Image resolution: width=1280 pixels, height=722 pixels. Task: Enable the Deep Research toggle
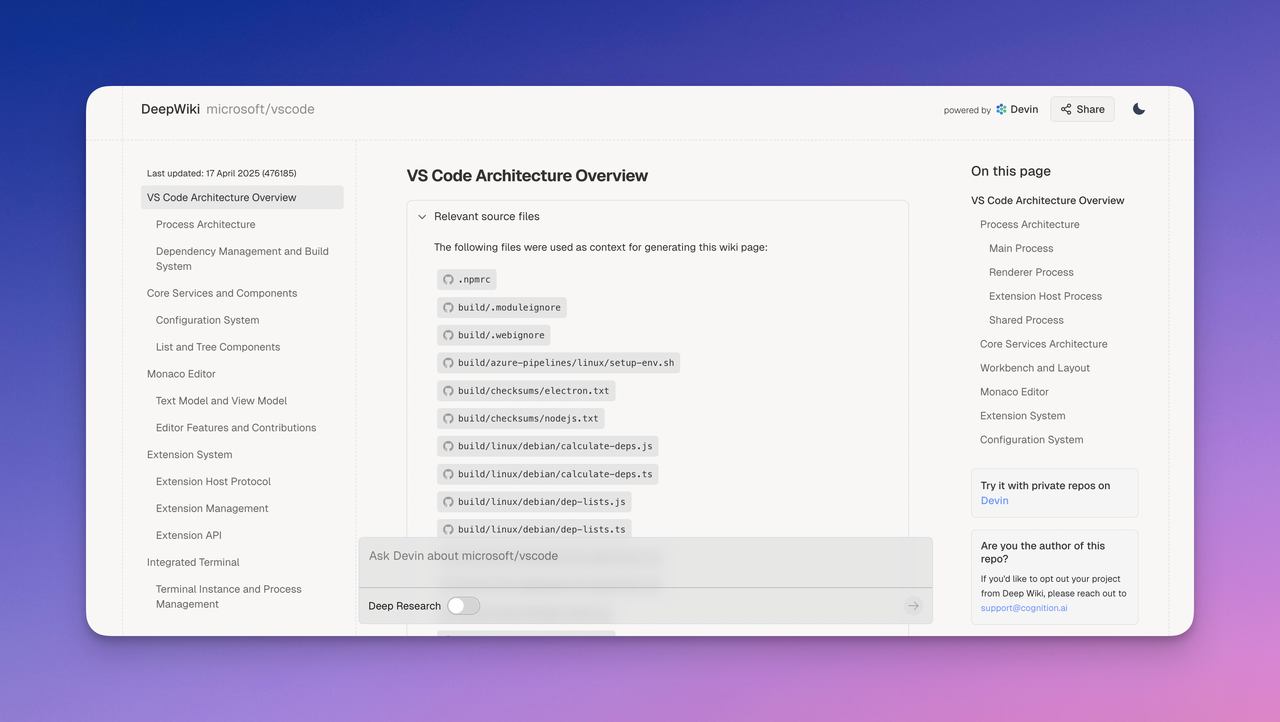[x=463, y=606]
